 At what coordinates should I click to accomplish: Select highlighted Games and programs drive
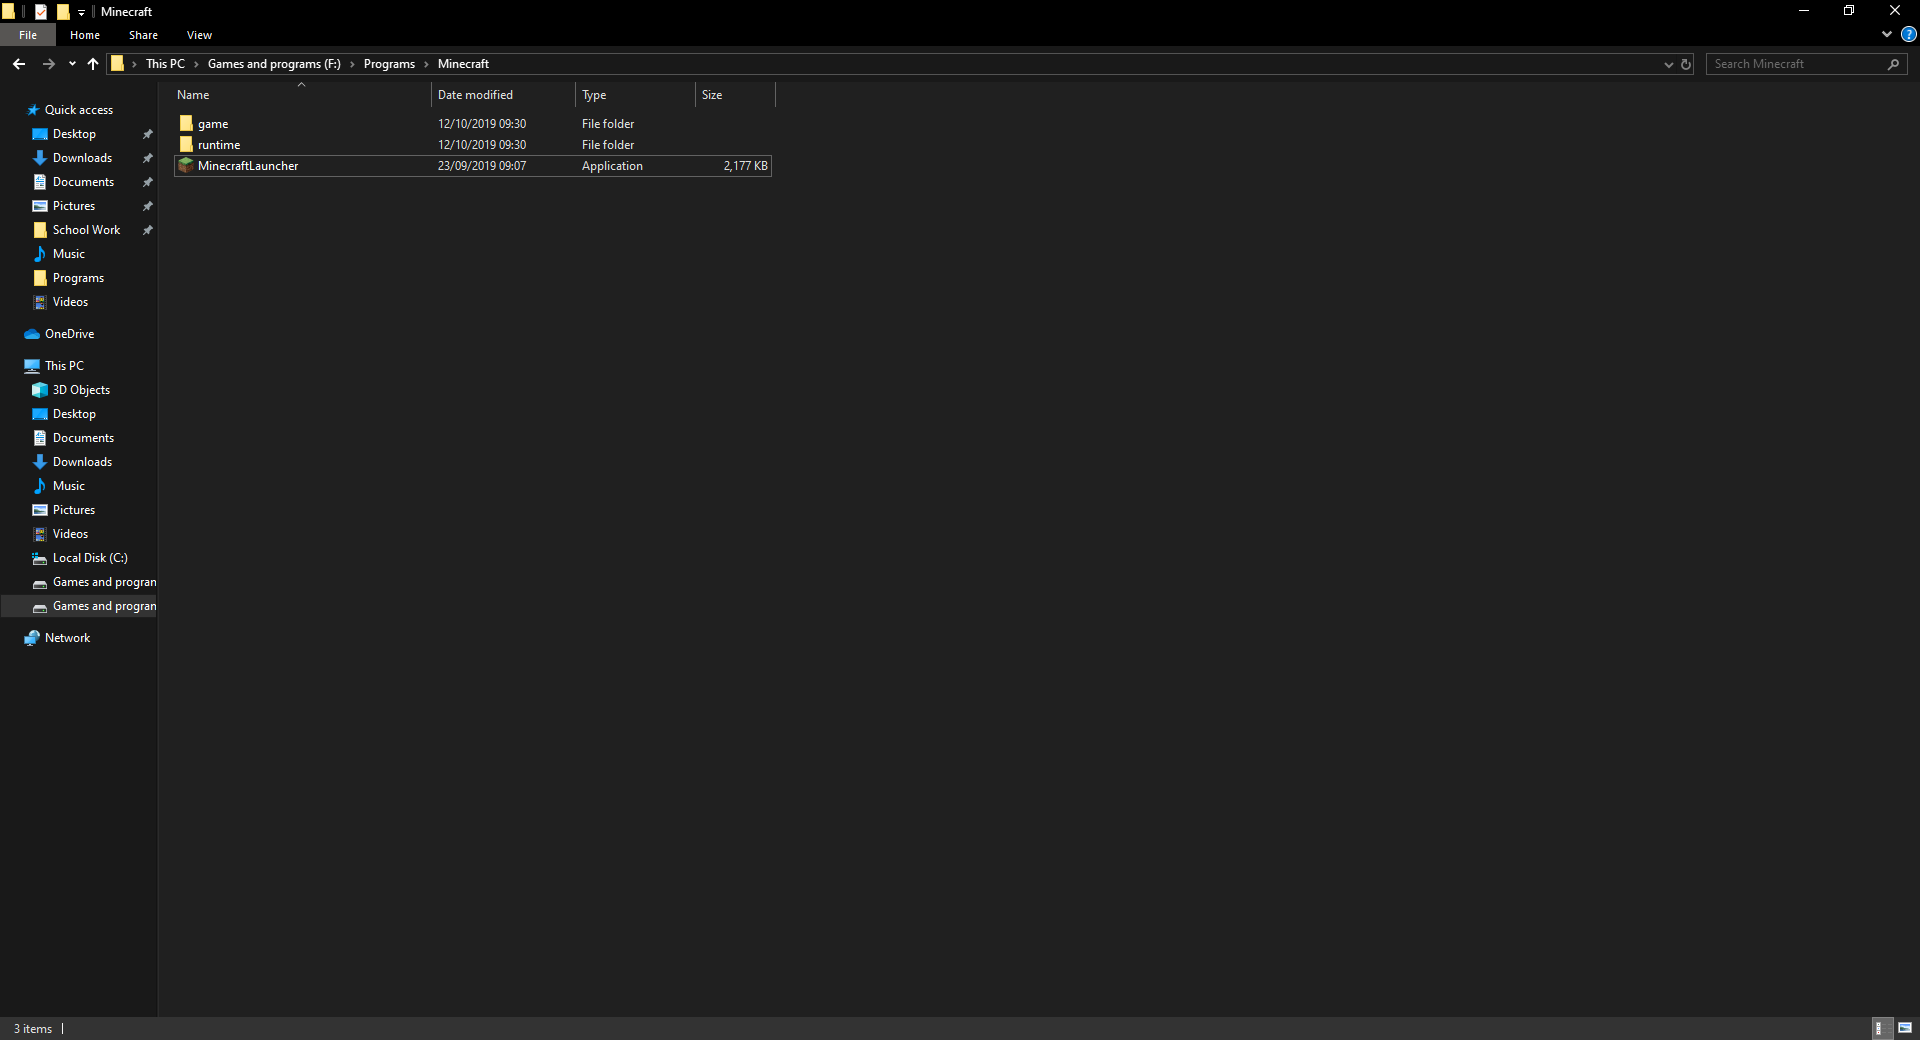(x=80, y=606)
